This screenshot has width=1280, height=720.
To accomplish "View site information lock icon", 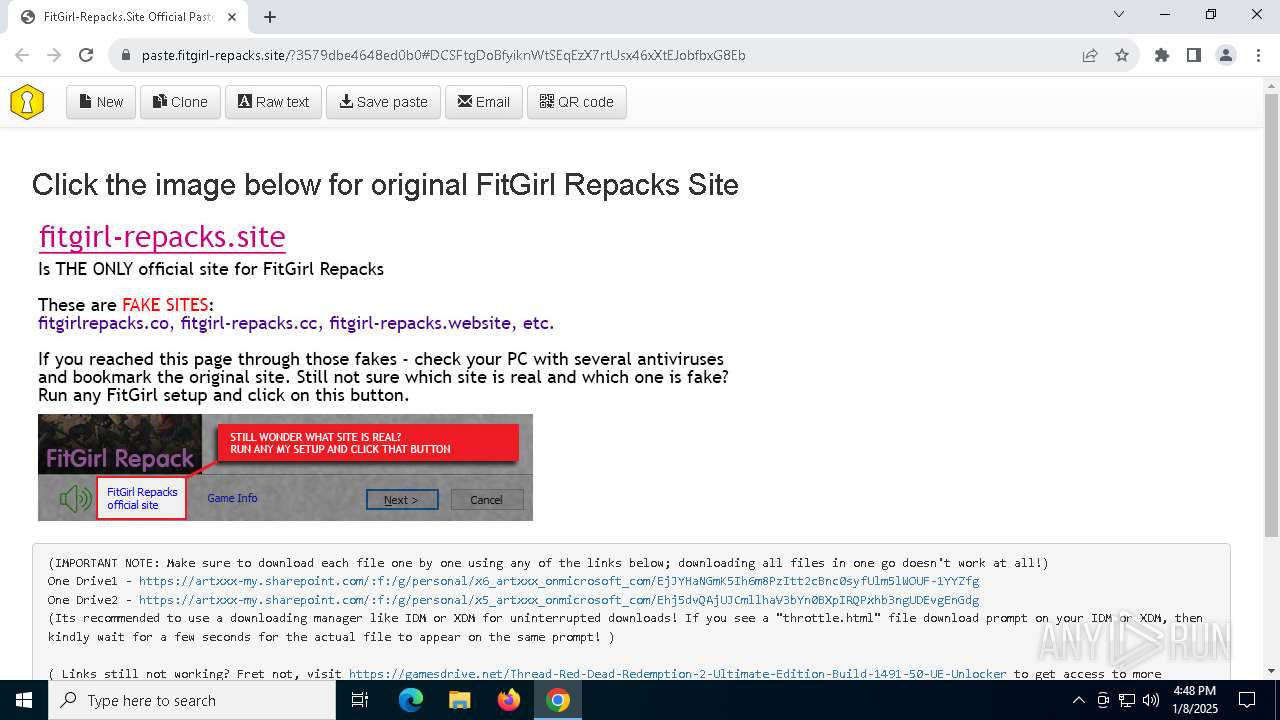I will [125, 55].
